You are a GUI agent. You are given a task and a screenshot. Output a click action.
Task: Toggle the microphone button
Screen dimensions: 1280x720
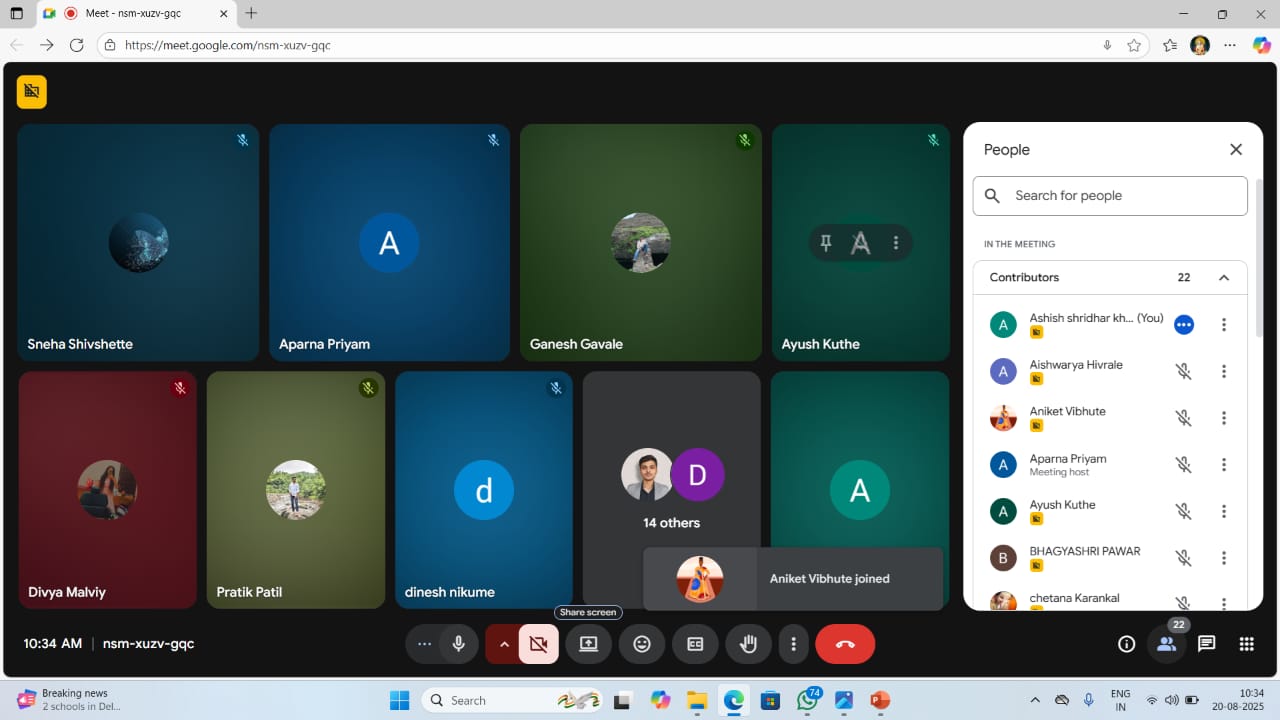coord(459,644)
